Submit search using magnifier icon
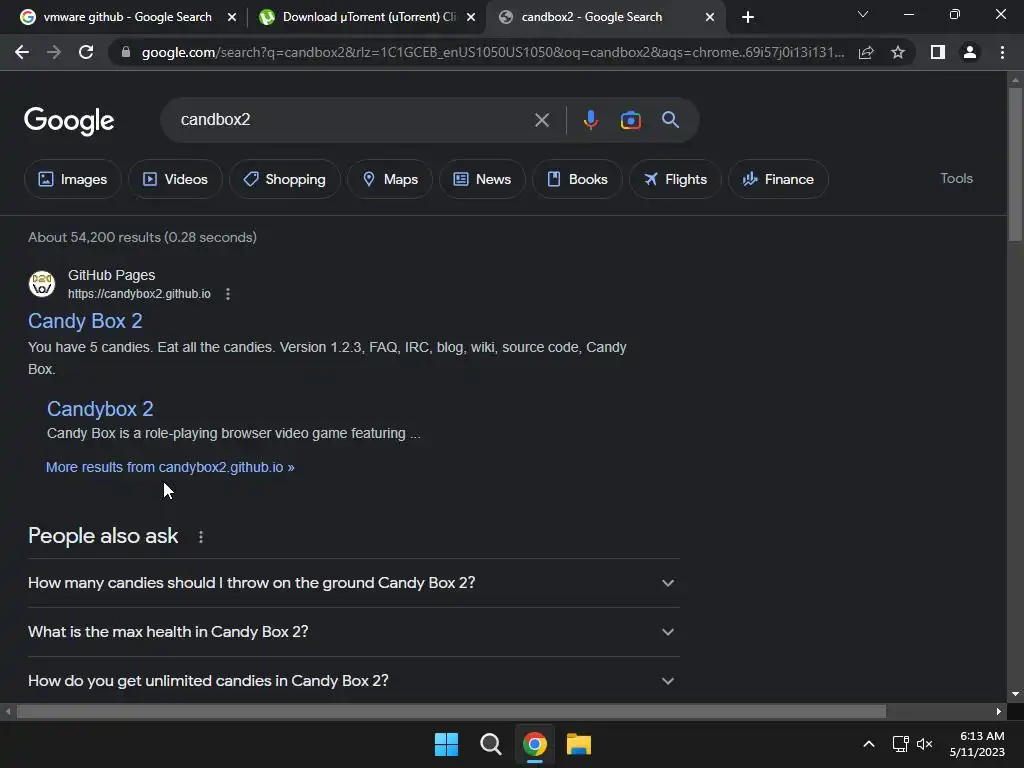This screenshot has width=1024, height=768. pyautogui.click(x=671, y=120)
